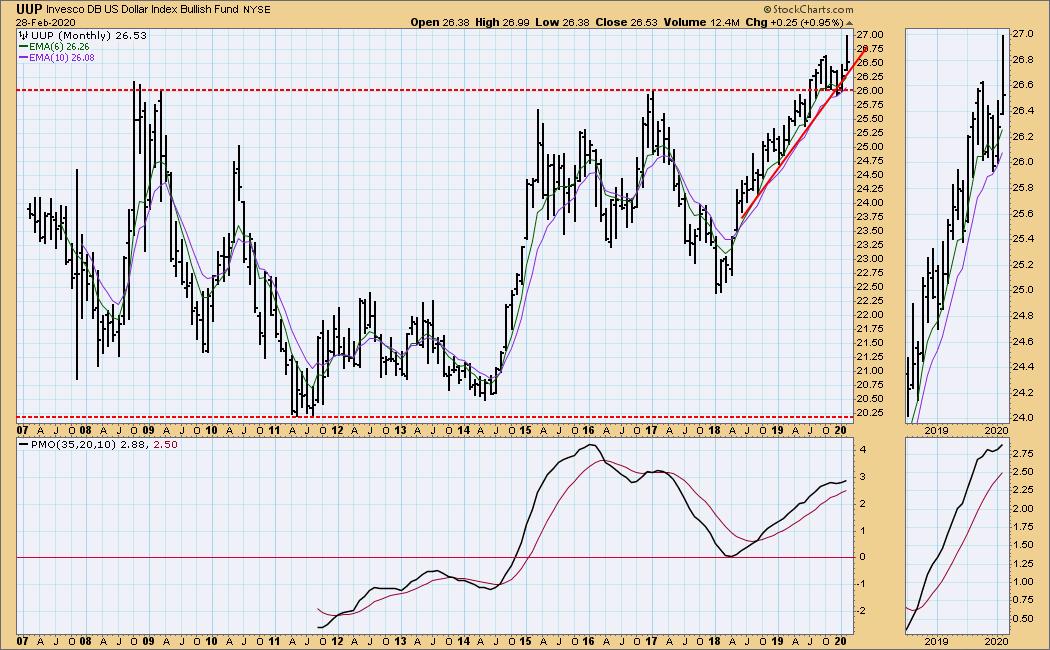Click the 24.00 price axis label
The width and height of the screenshot is (1050, 650).
[869, 203]
